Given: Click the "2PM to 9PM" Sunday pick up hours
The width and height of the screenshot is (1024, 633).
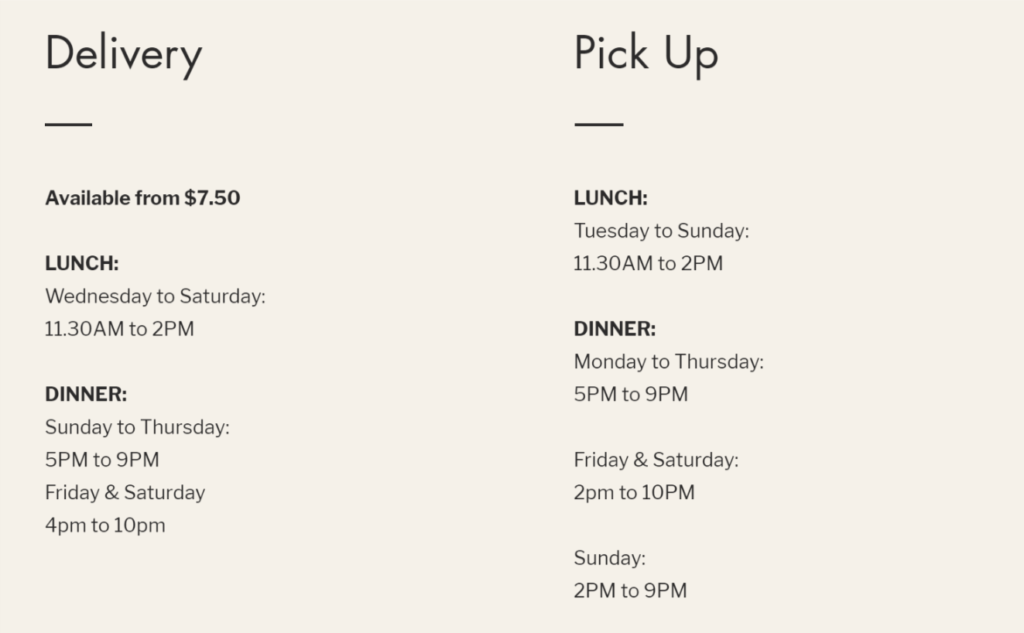Looking at the screenshot, I should [x=630, y=590].
